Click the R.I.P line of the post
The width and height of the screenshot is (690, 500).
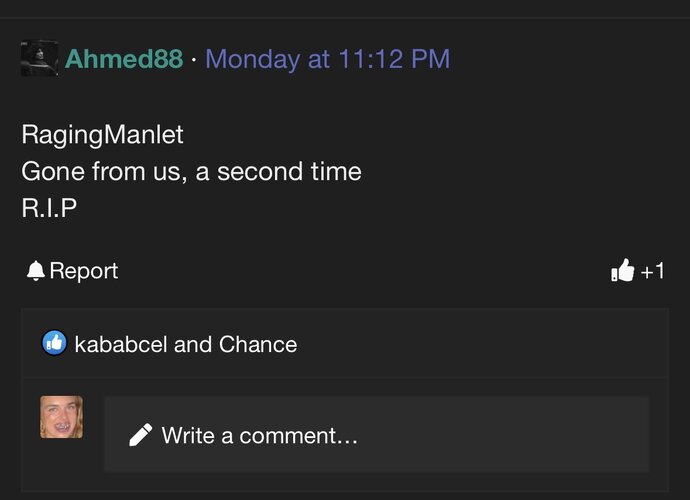coord(49,208)
